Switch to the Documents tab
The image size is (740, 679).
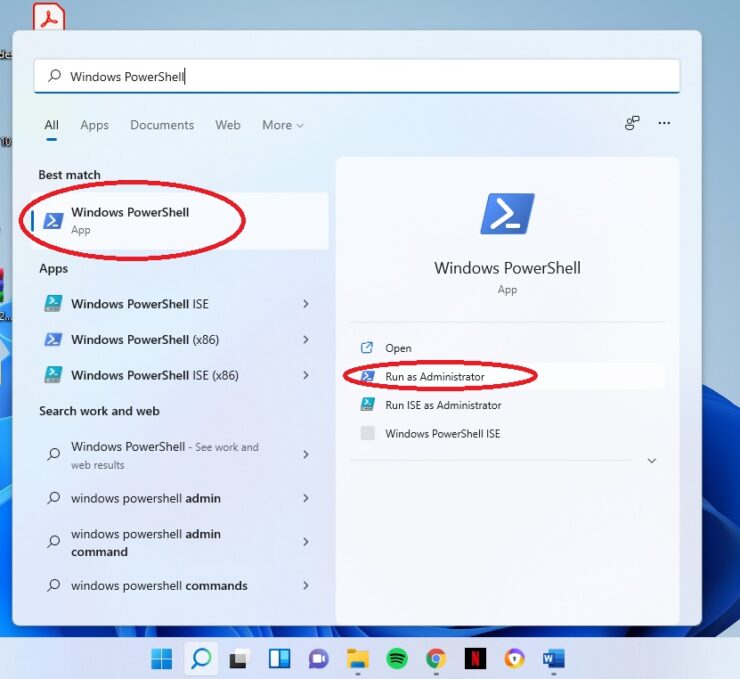click(162, 125)
